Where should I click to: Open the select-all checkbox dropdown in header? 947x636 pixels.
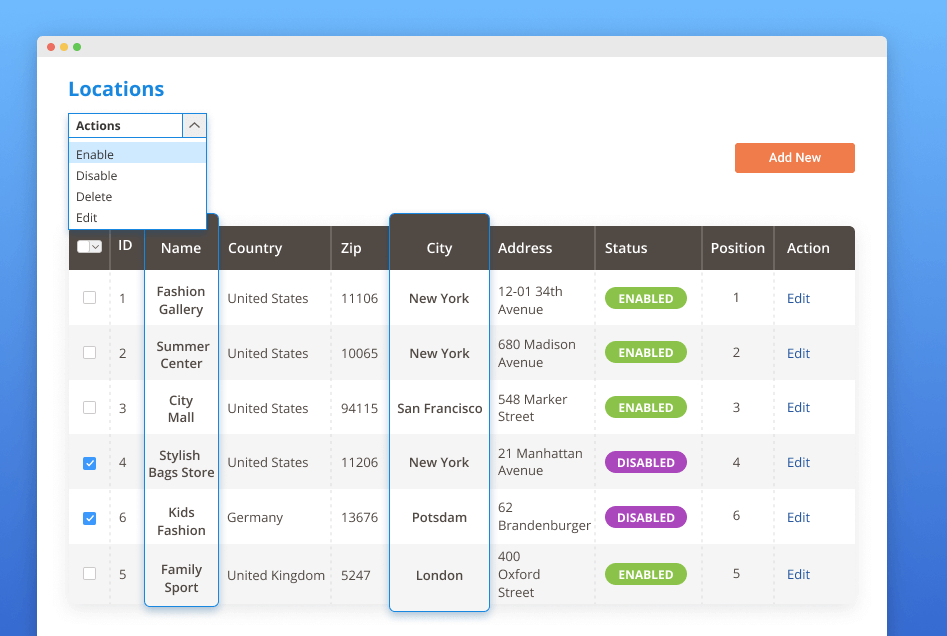click(95, 247)
